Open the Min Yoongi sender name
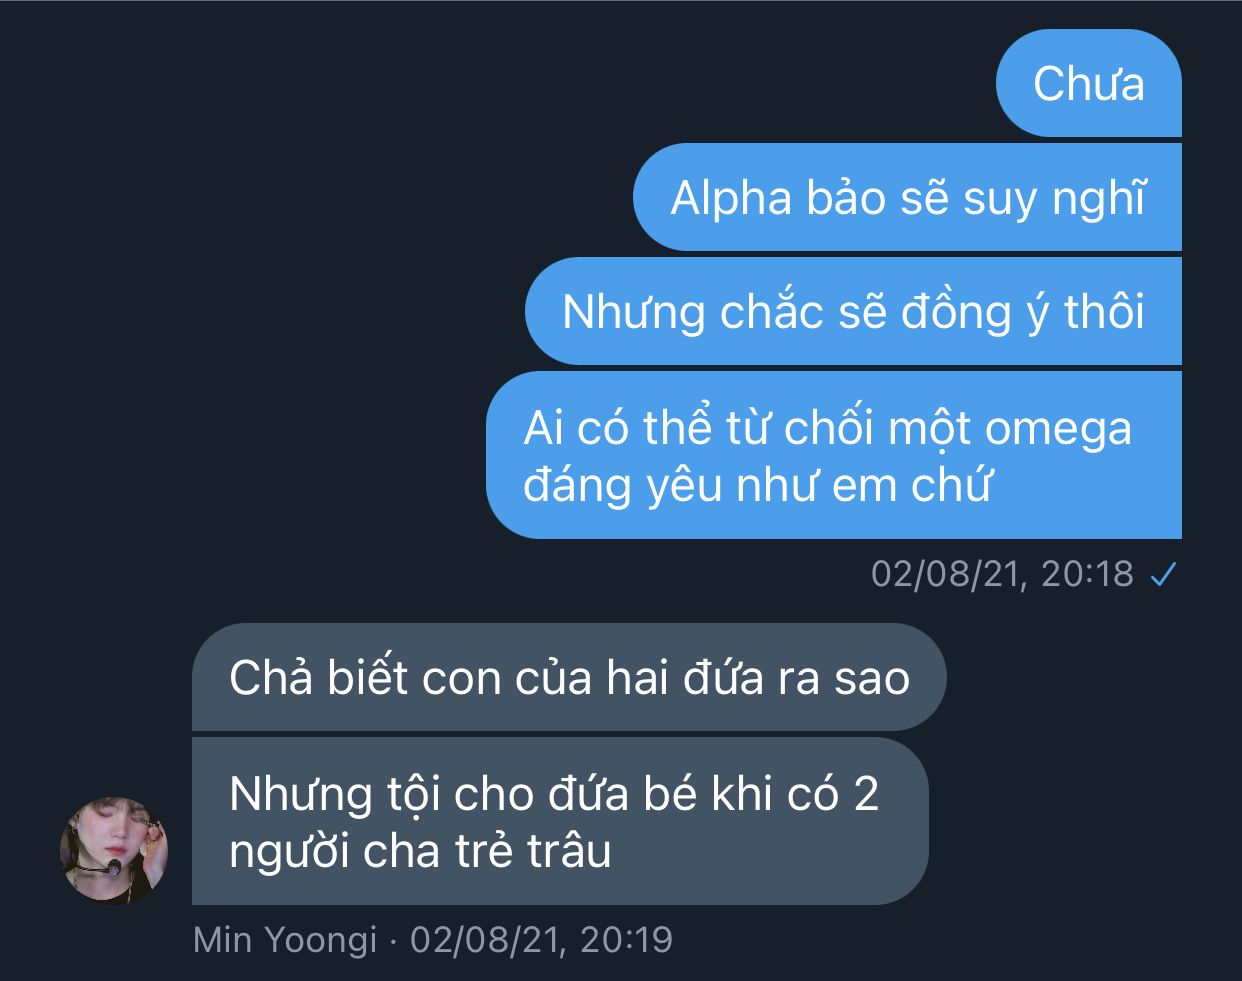Screen dimensions: 1242x981 [285, 940]
